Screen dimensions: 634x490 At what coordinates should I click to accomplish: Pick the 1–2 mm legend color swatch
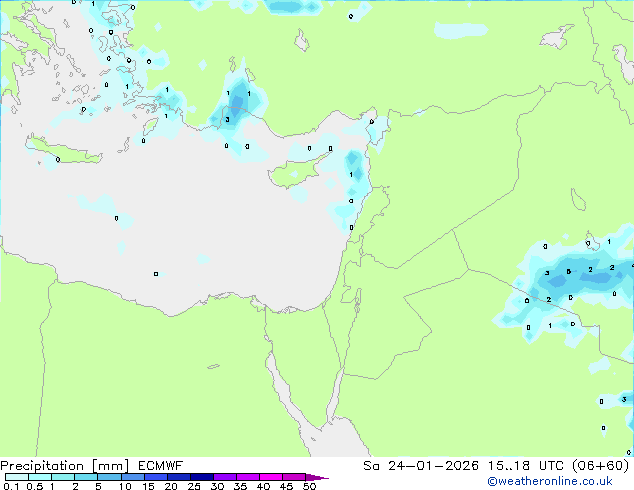[63, 477]
